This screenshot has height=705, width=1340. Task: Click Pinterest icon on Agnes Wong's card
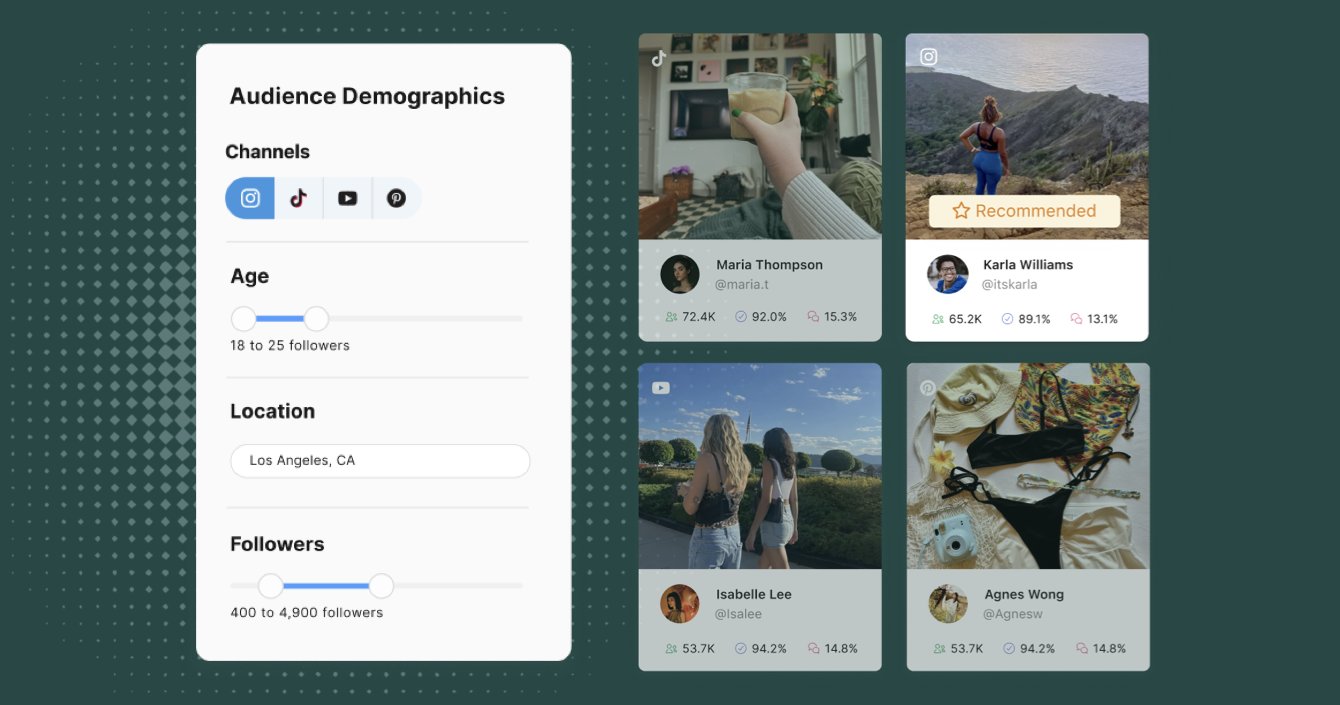coord(928,388)
